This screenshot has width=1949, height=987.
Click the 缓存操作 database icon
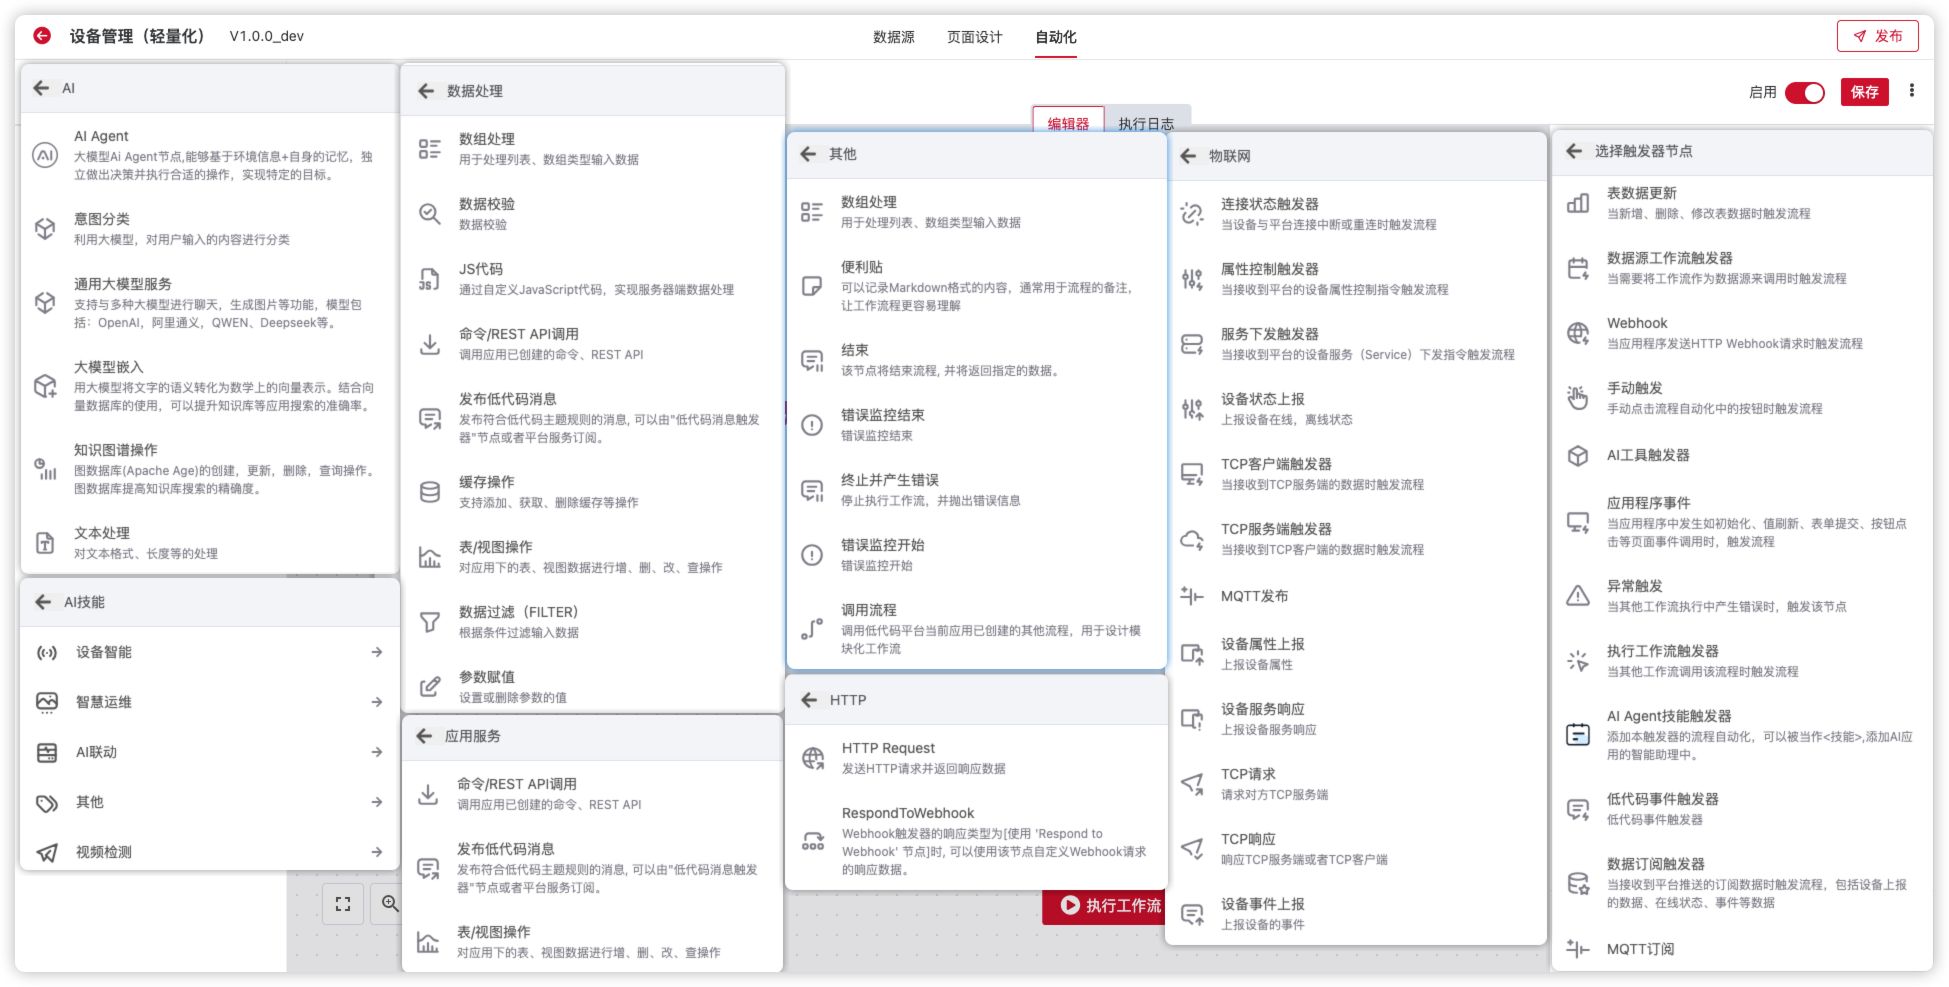pyautogui.click(x=429, y=492)
